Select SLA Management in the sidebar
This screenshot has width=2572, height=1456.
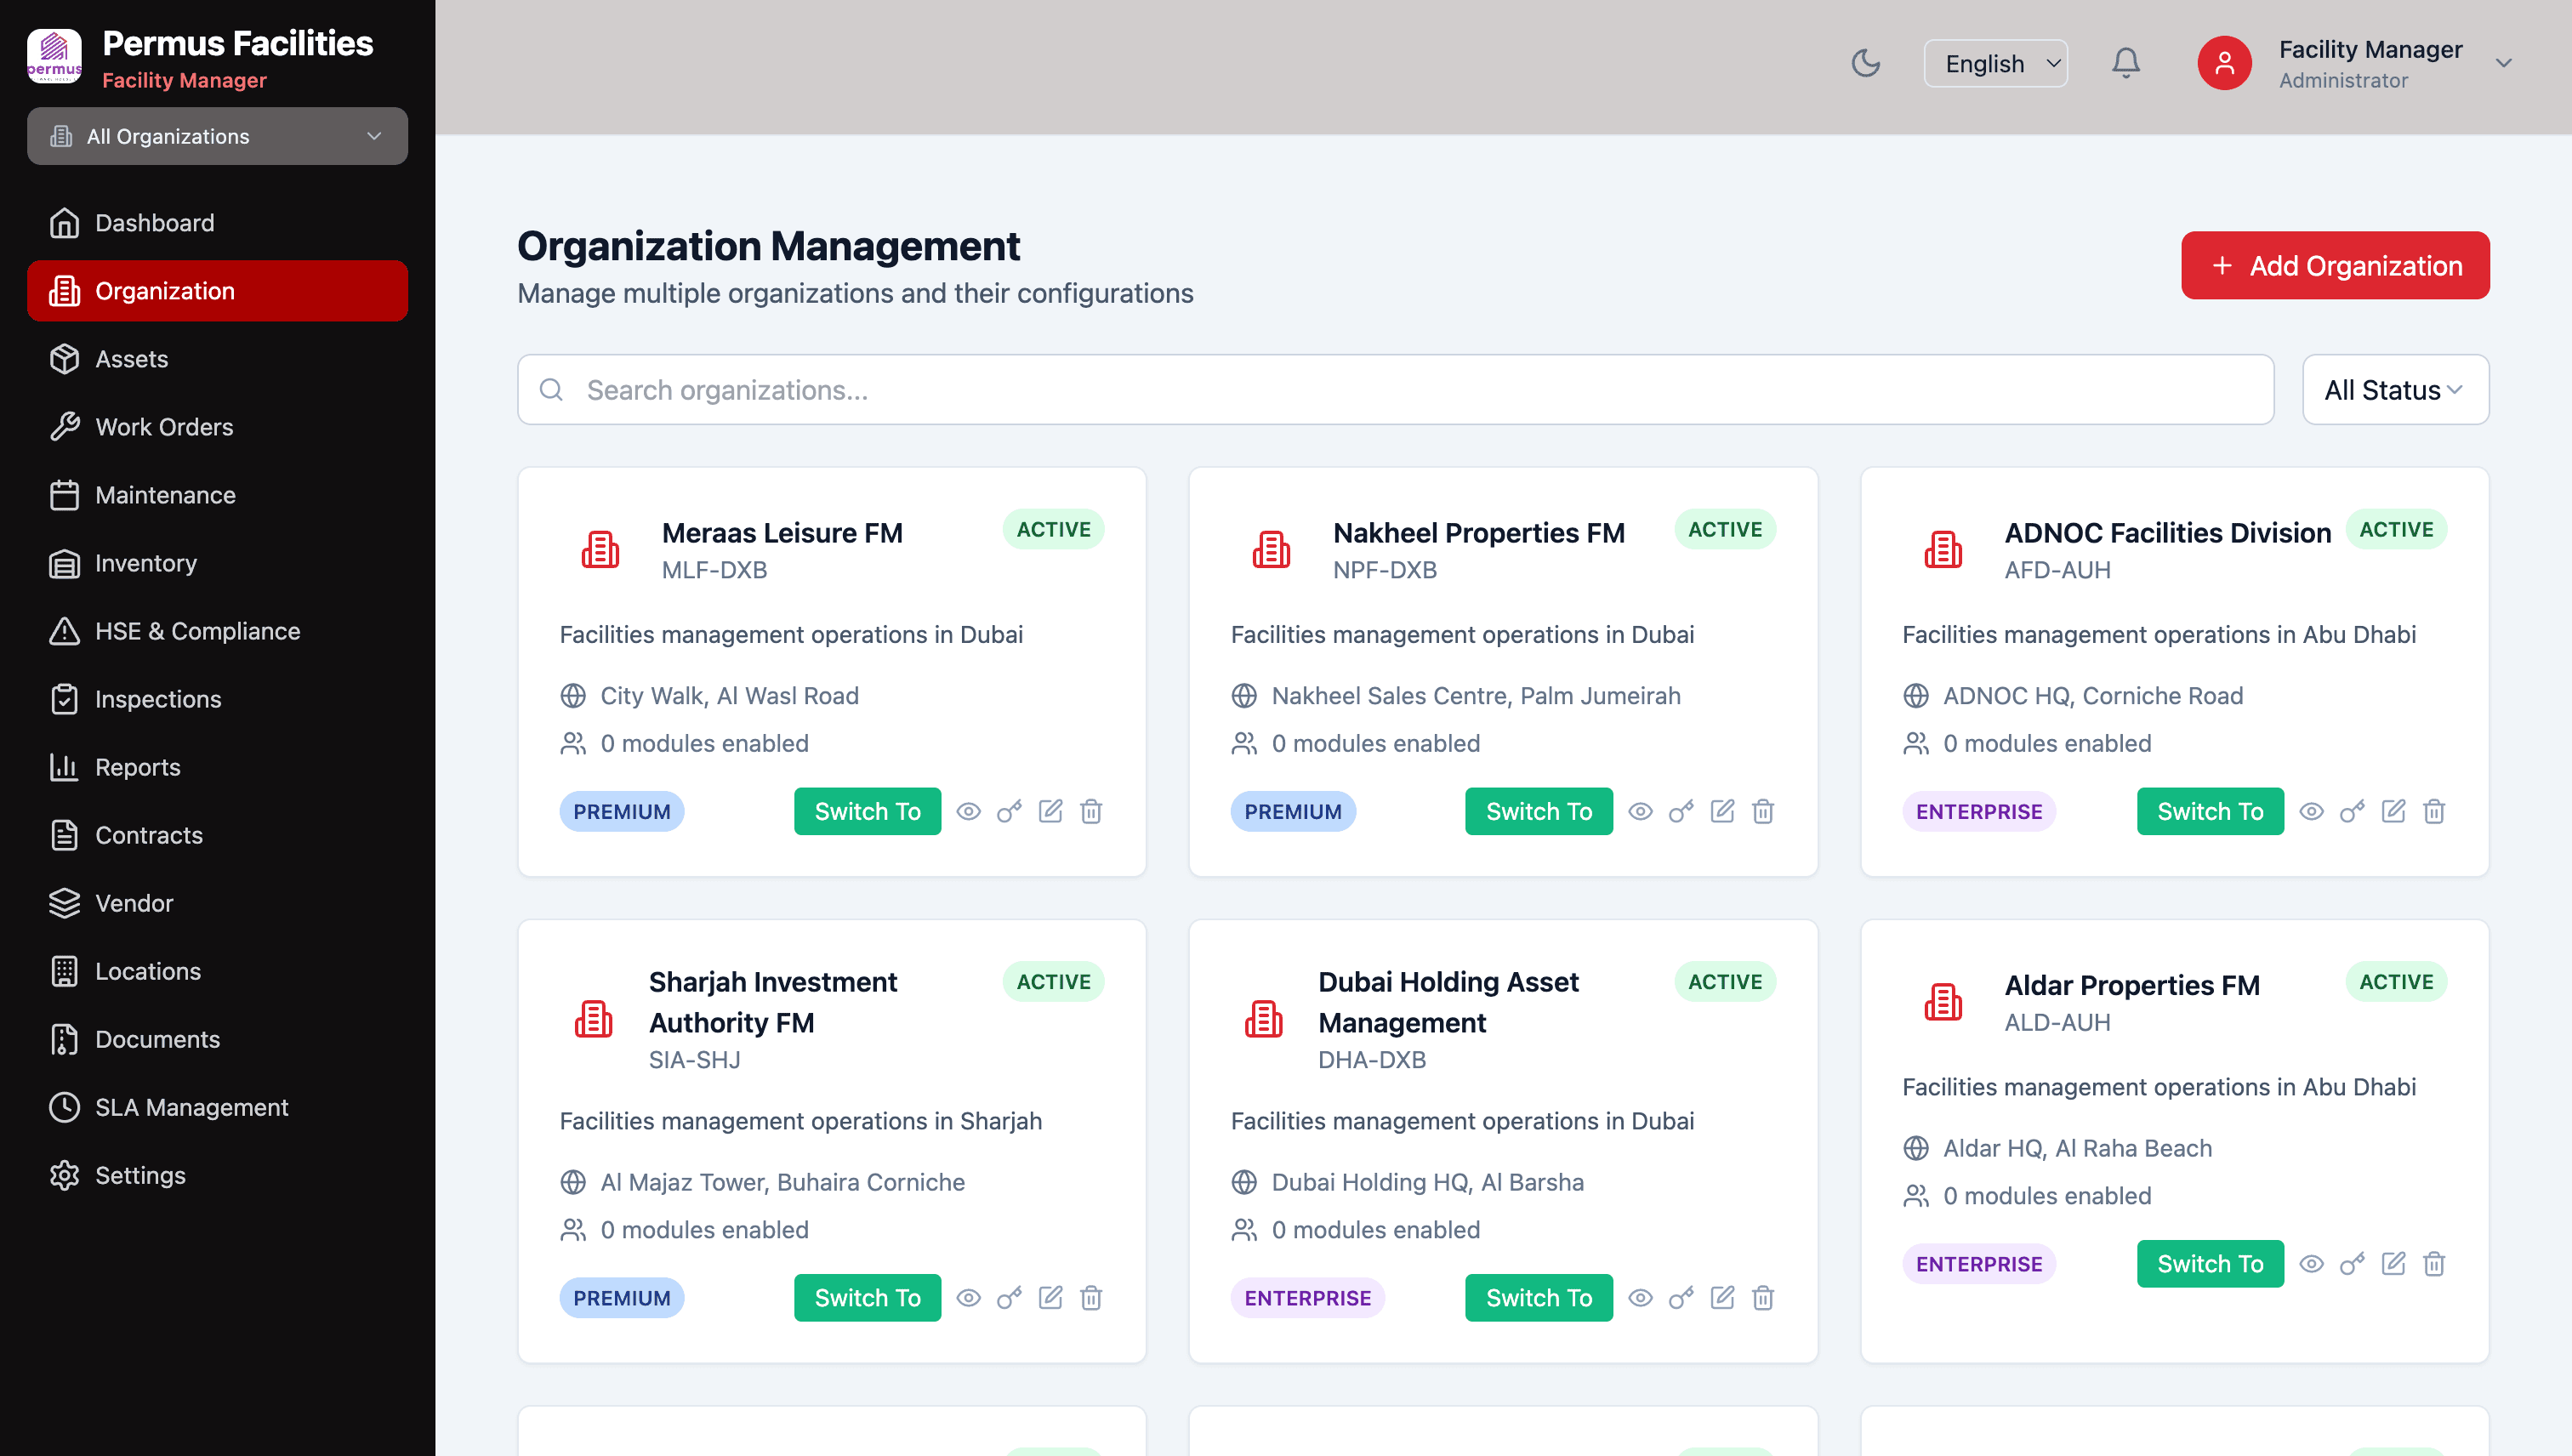[191, 1107]
